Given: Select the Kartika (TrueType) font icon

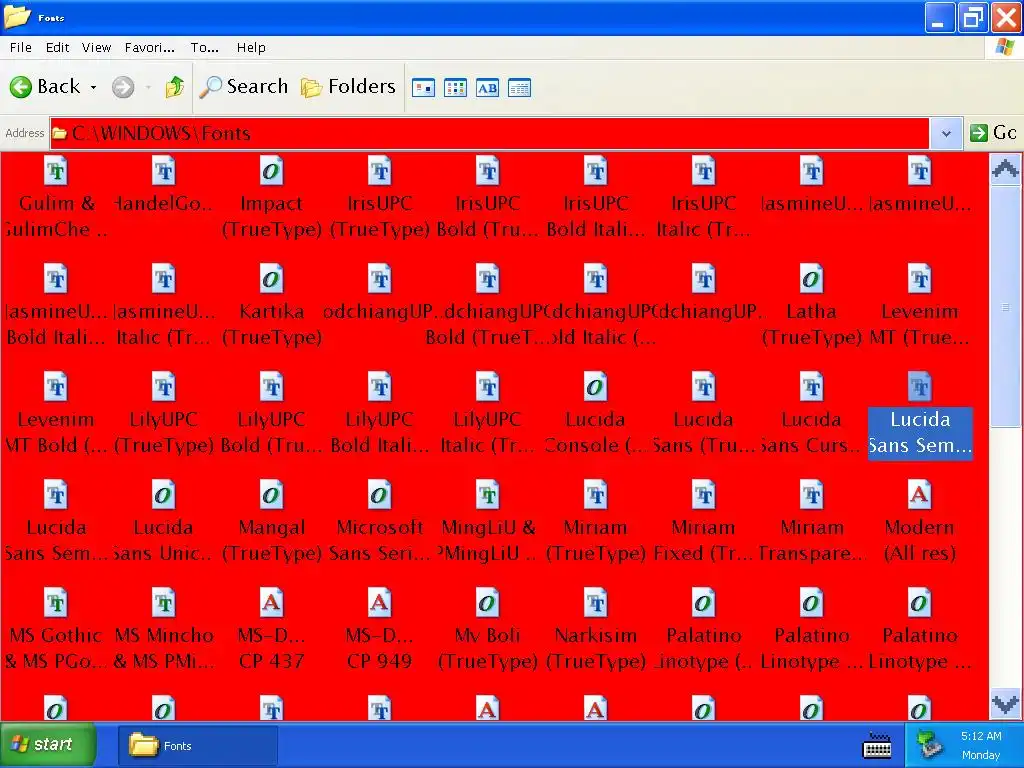Looking at the screenshot, I should [x=271, y=280].
